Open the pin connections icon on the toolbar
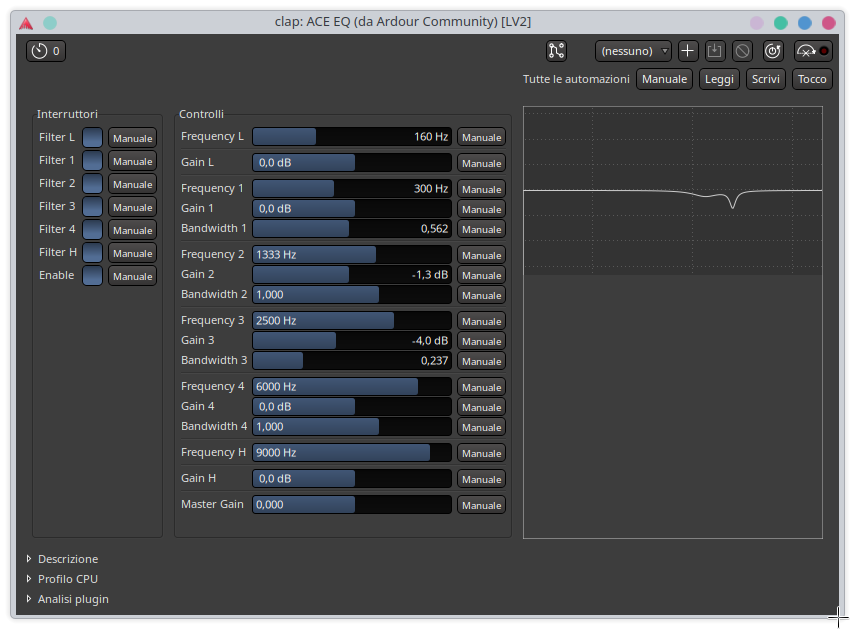855x629 pixels. 557,50
